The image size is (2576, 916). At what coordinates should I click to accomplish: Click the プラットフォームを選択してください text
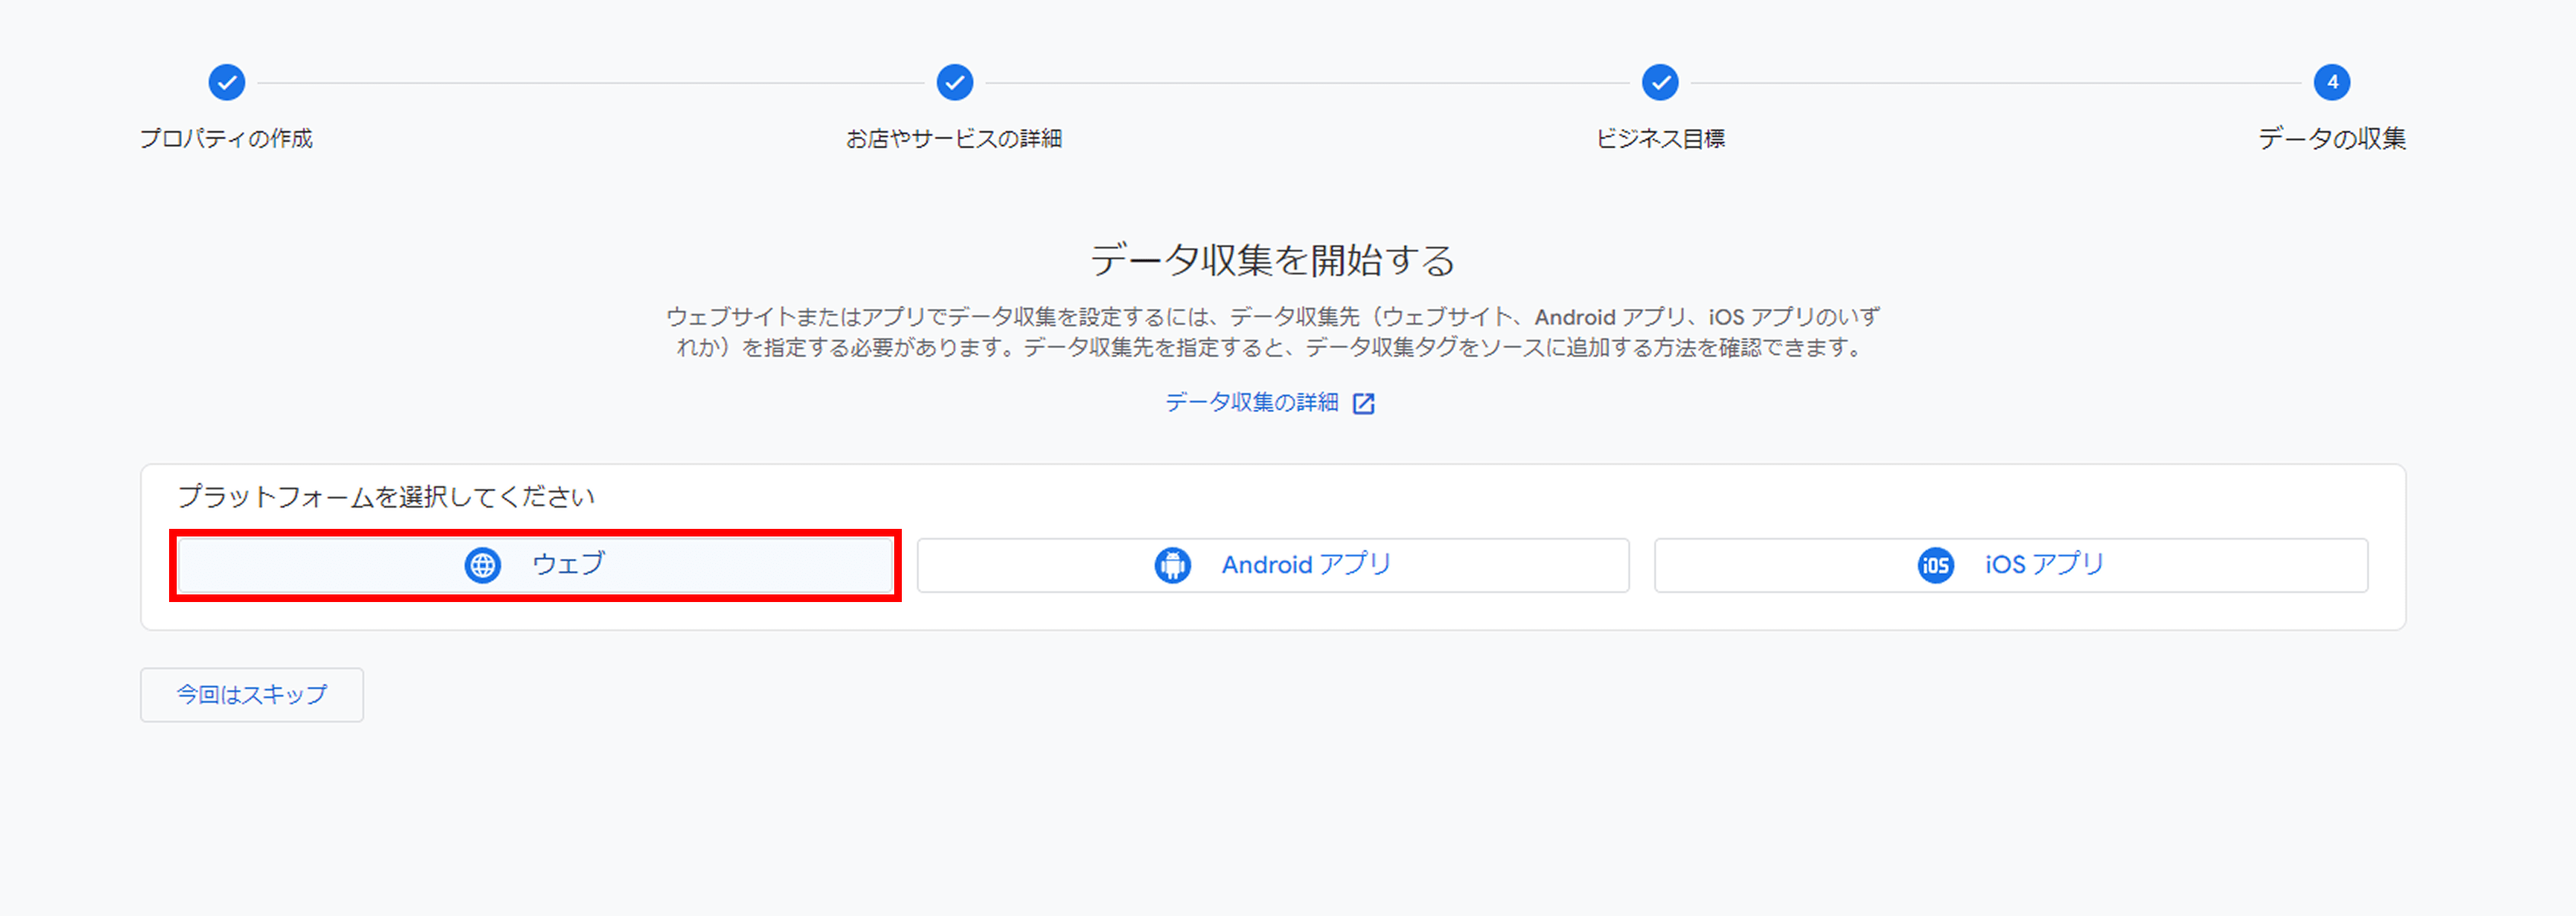click(x=386, y=496)
